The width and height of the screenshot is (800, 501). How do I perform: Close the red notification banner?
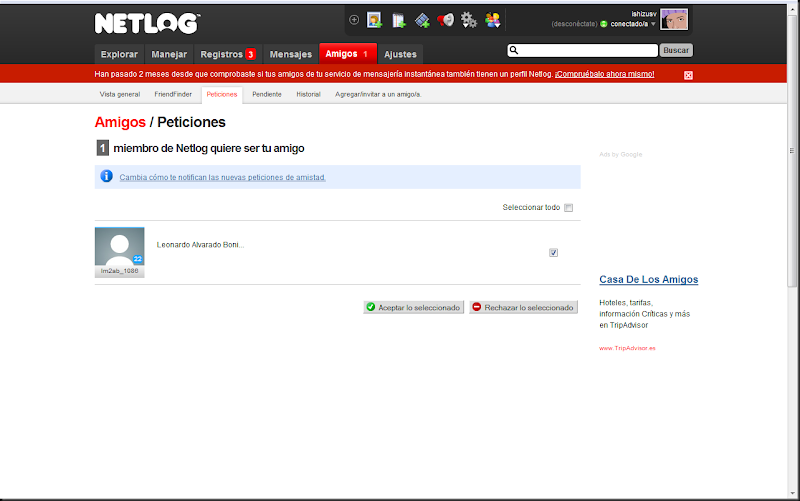coord(688,76)
